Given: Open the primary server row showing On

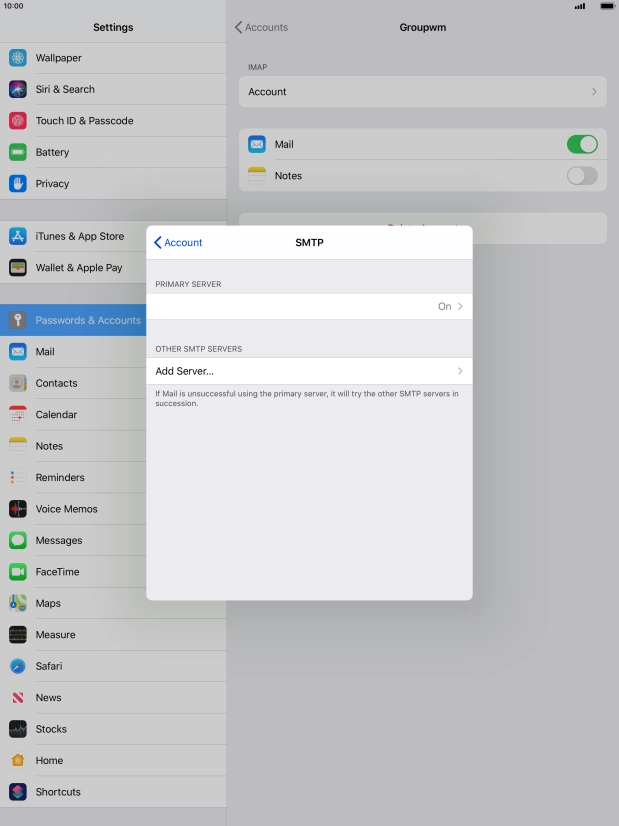Looking at the screenshot, I should 309,307.
